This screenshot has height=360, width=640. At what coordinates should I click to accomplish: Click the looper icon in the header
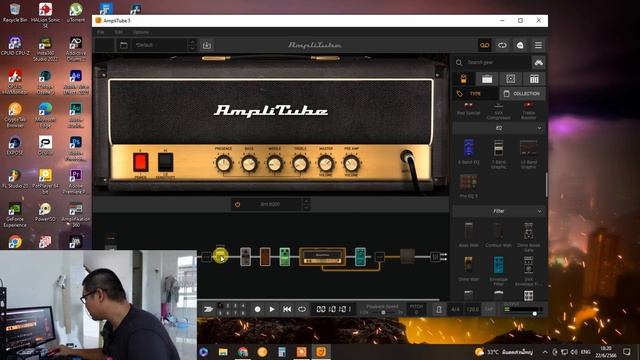[502, 45]
